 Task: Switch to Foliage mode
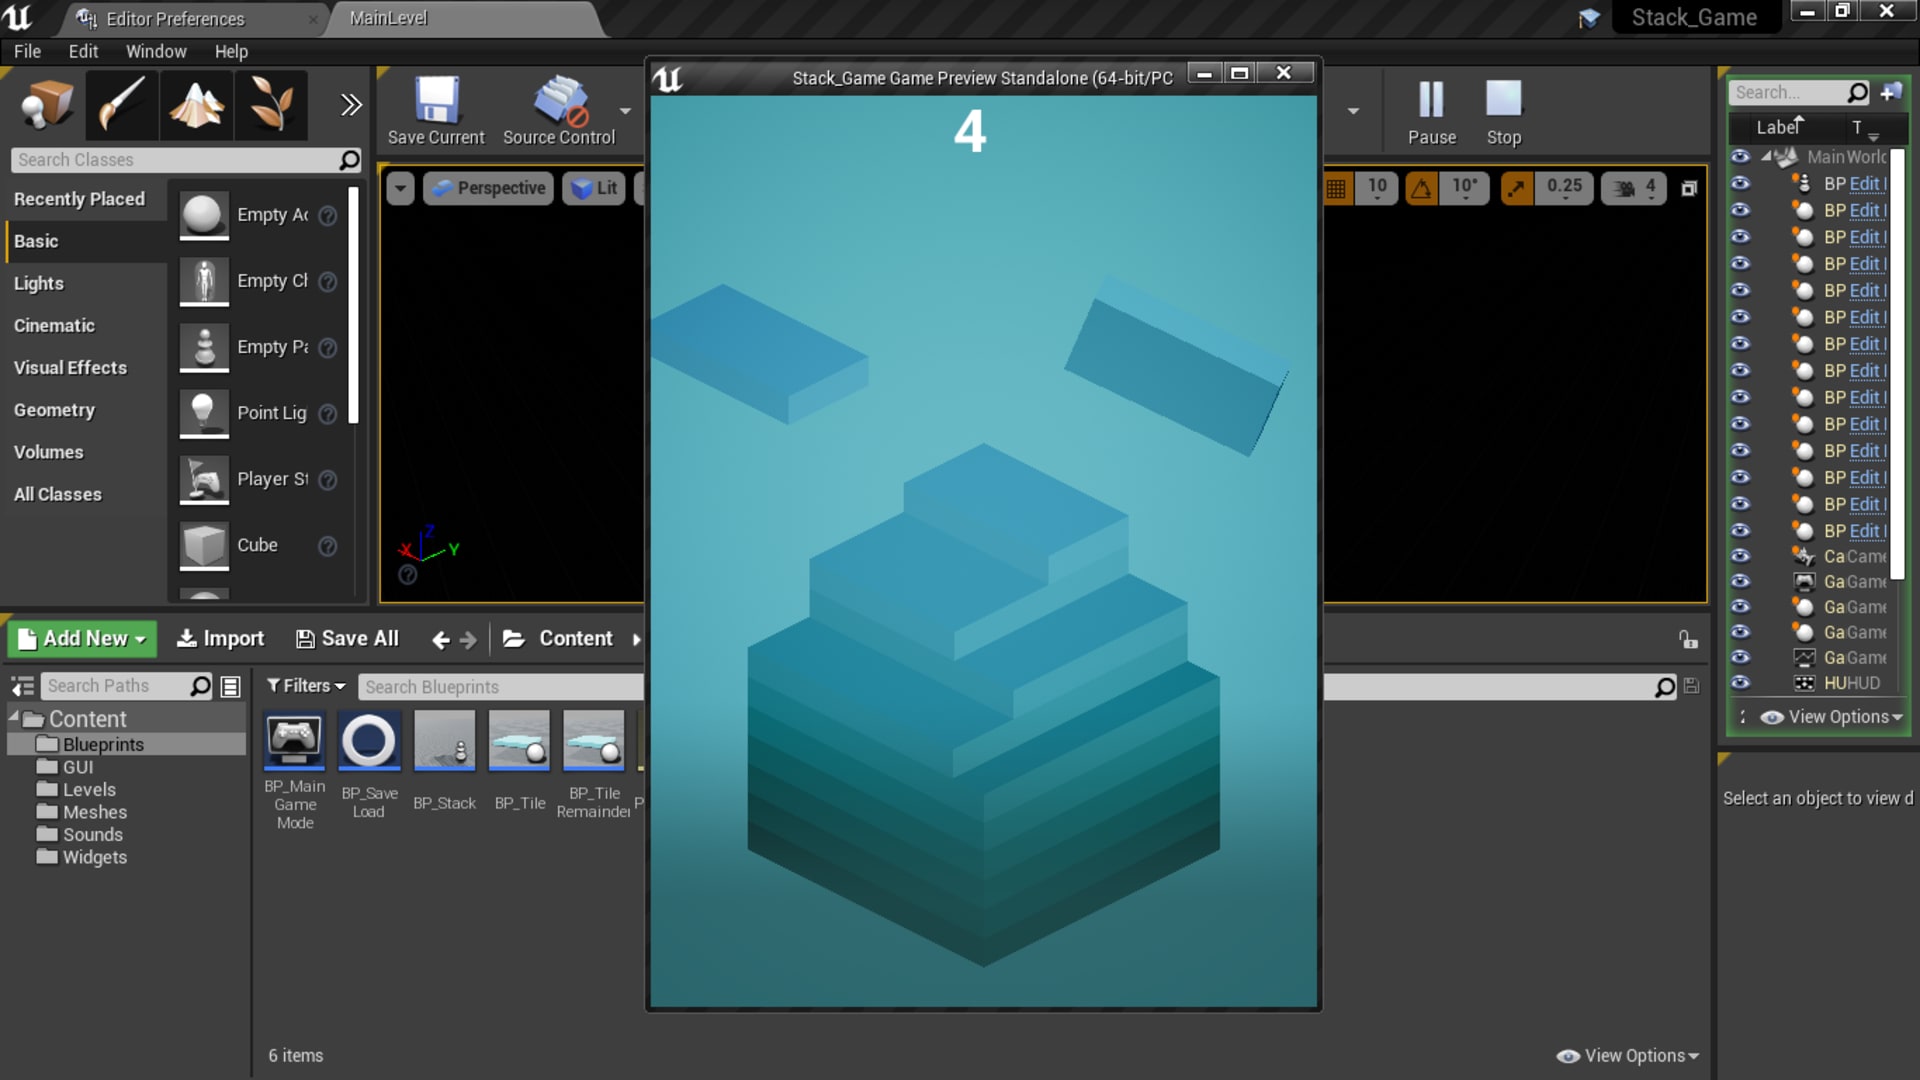pyautogui.click(x=270, y=105)
